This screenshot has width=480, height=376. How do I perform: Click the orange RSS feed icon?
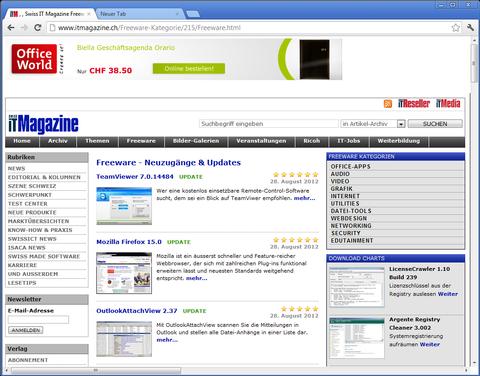tap(388, 103)
